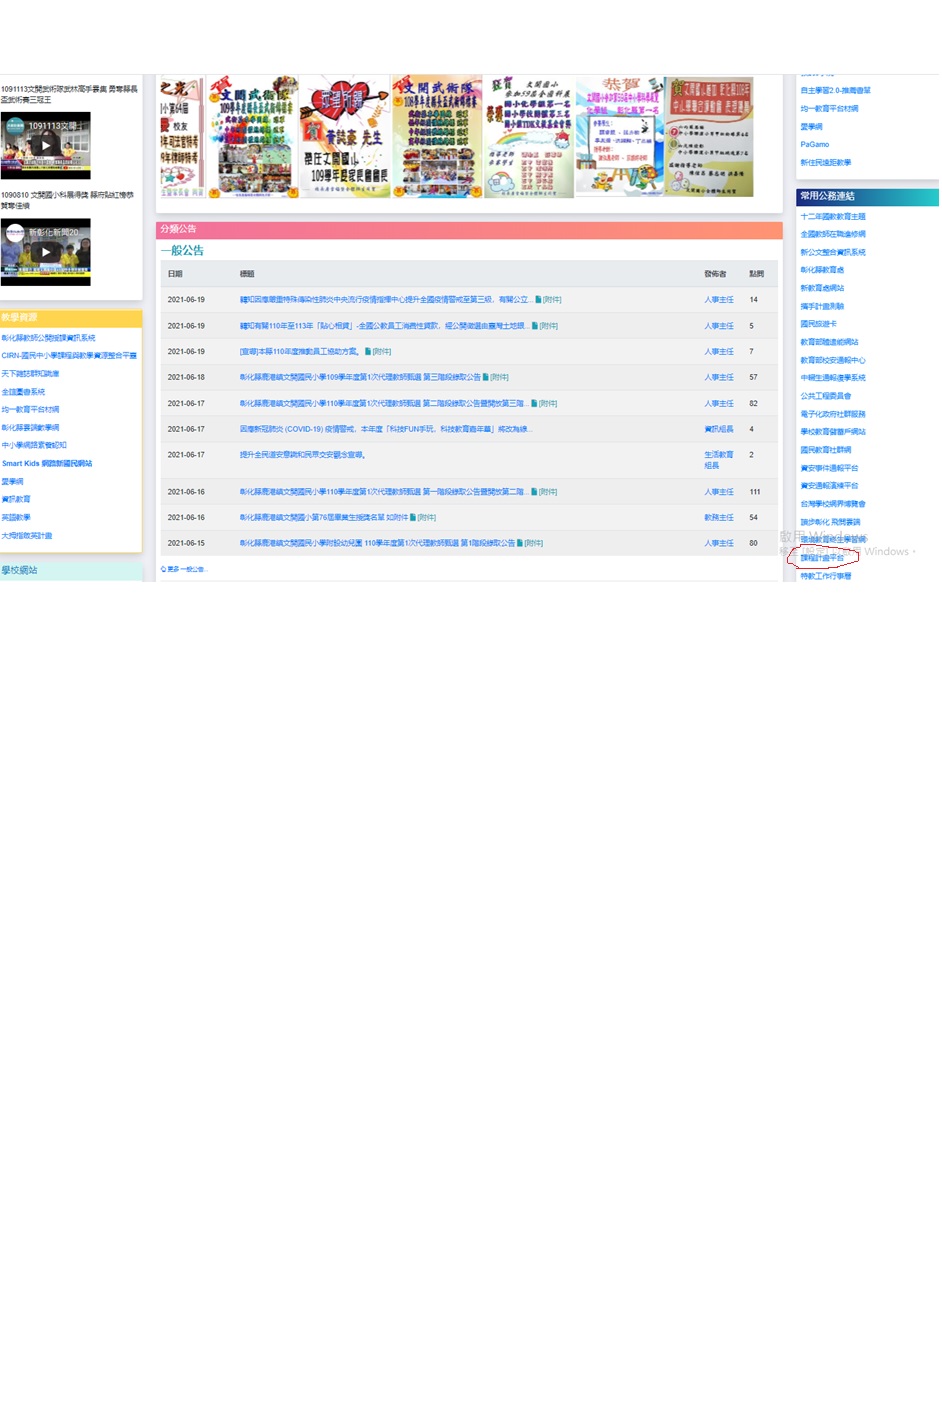Screen dimensions: 942x1404
Task: Open 自主學習2.0 link
Action: click(835, 91)
